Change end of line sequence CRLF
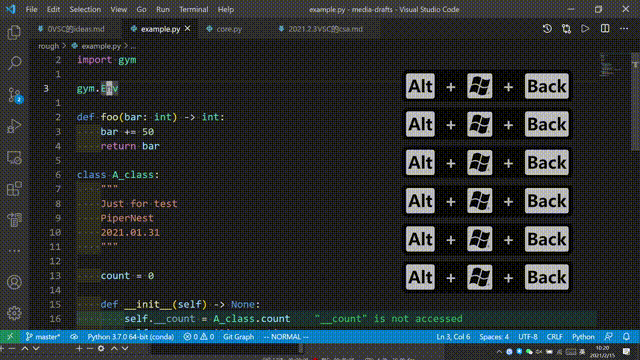Viewport: 640px width, 360px height. 554,337
